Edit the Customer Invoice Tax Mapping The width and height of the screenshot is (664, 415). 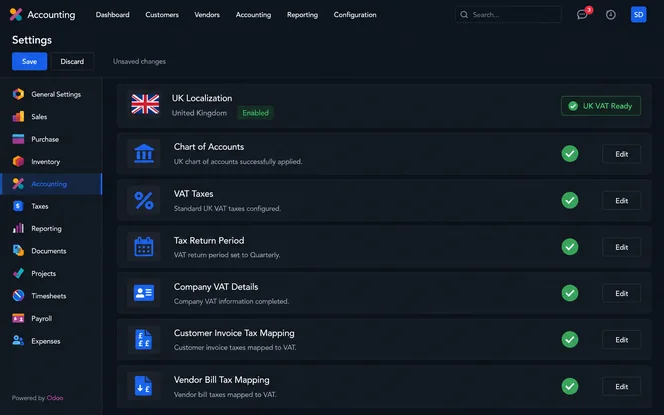(621, 340)
